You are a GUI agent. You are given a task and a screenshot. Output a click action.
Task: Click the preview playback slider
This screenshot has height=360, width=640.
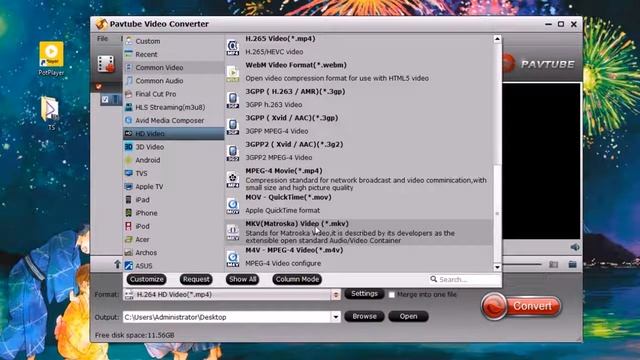(x=522, y=264)
